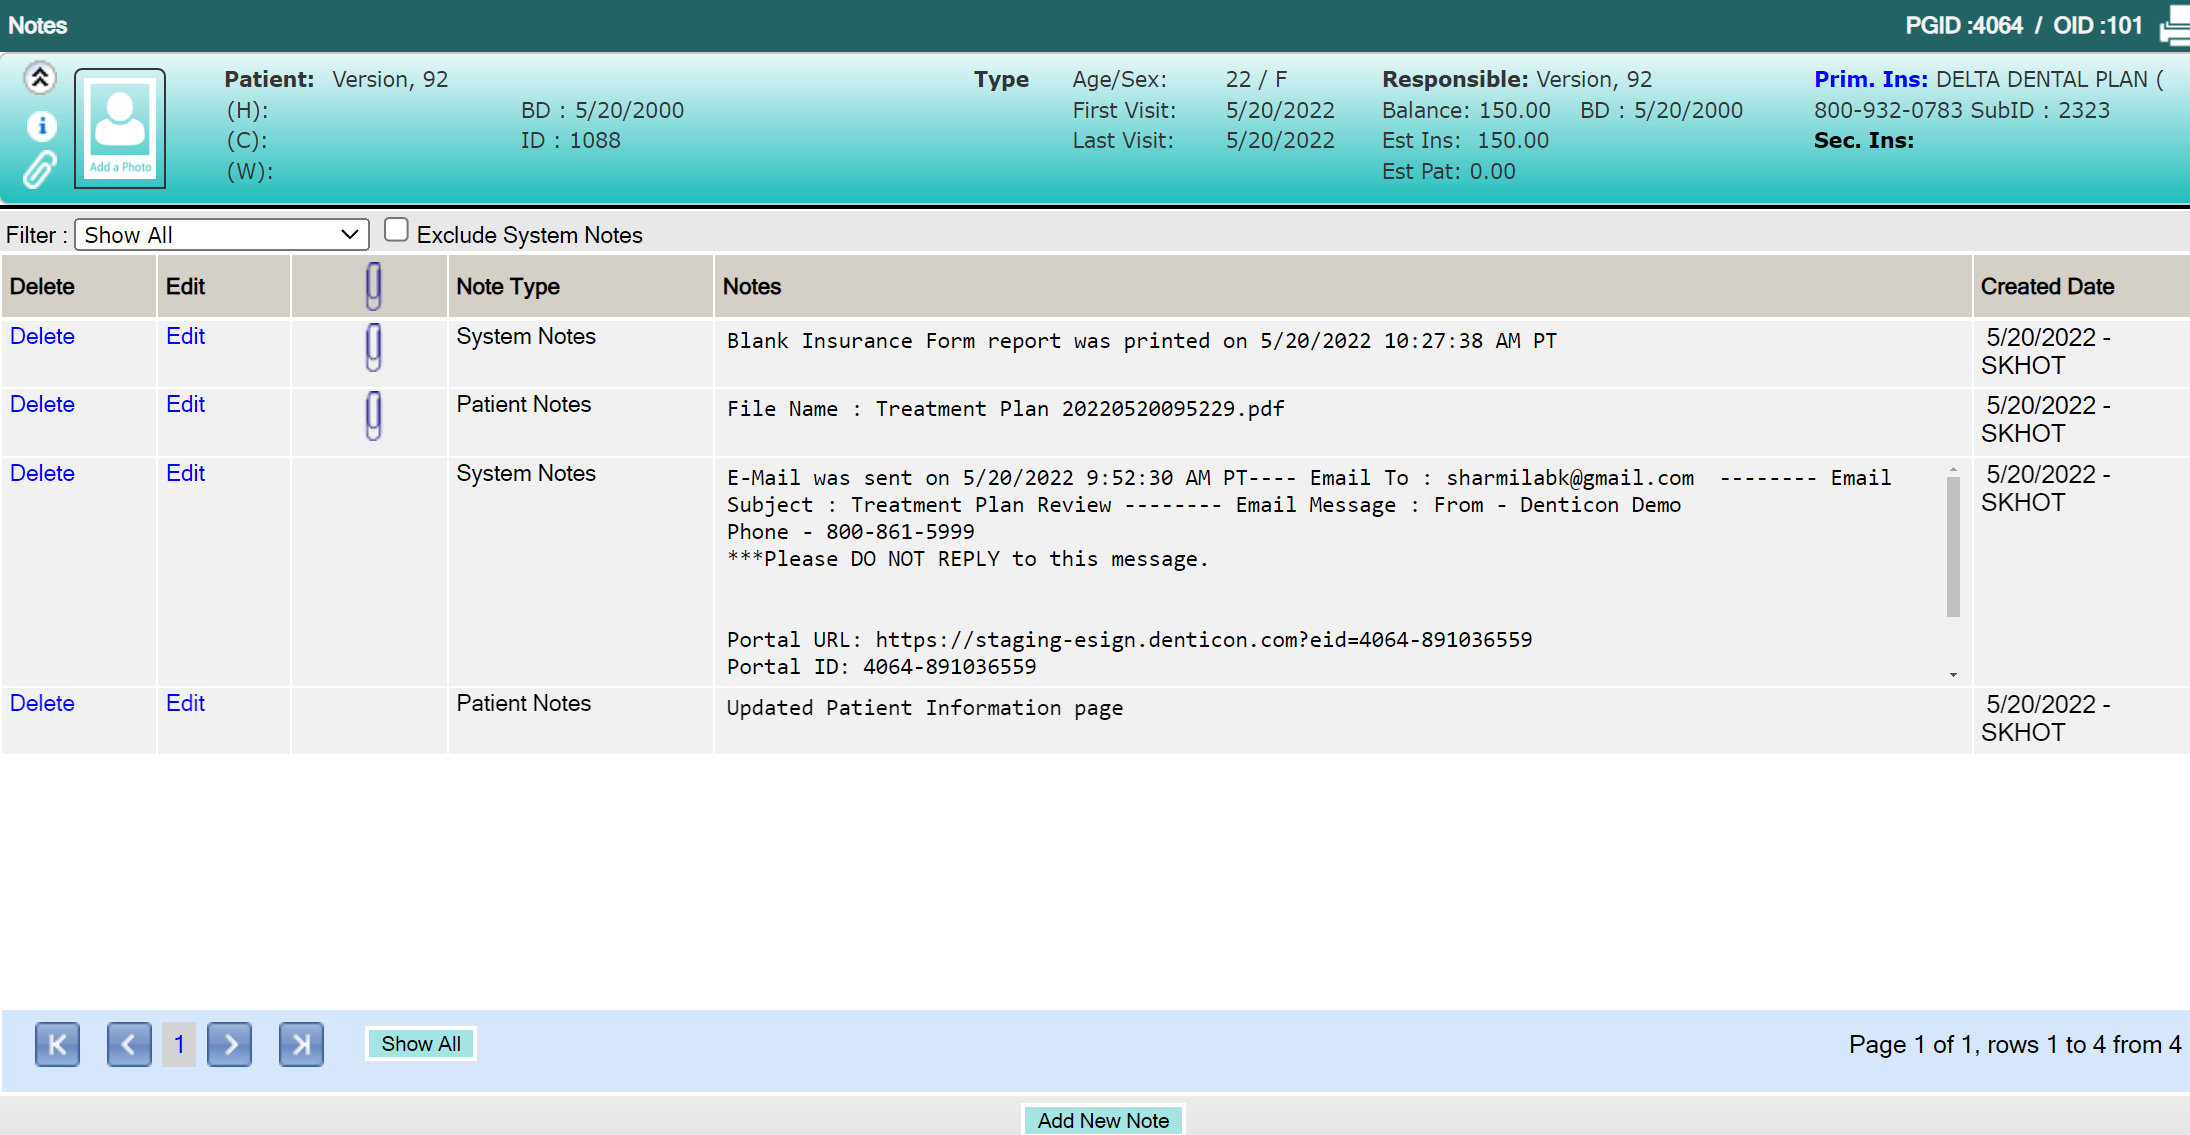
Task: Open the patient info icon
Action: 41,126
